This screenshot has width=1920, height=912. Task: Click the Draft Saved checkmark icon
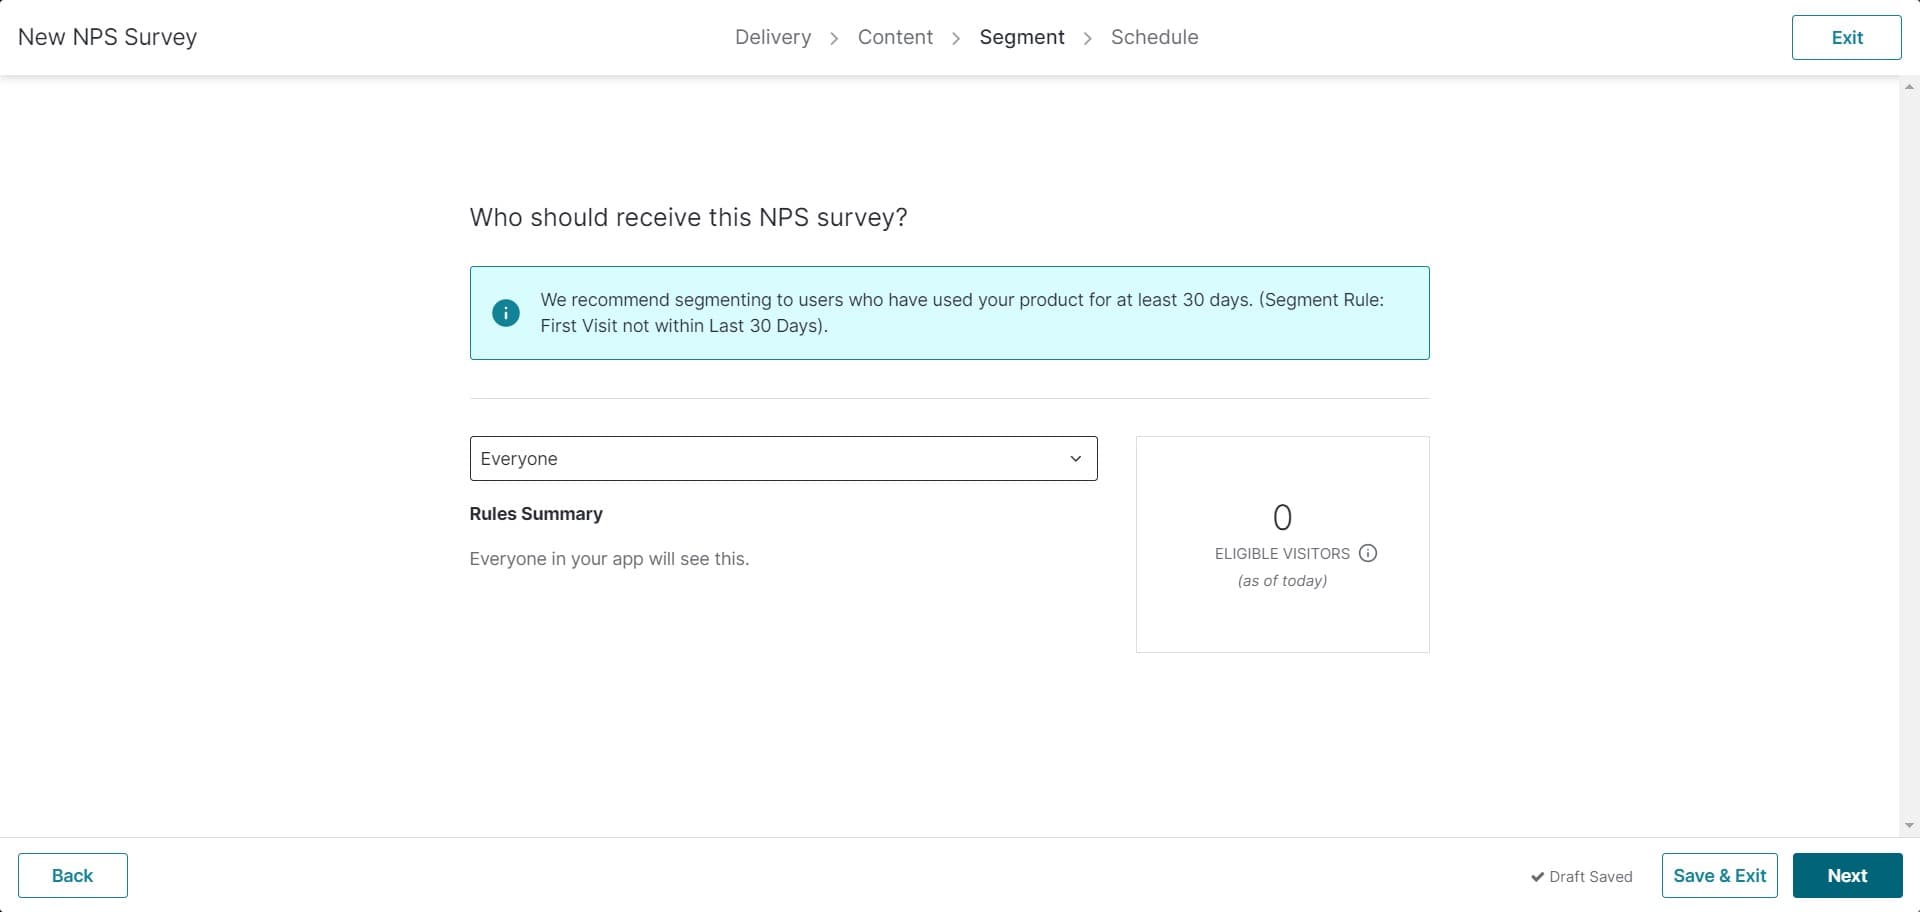point(1538,876)
